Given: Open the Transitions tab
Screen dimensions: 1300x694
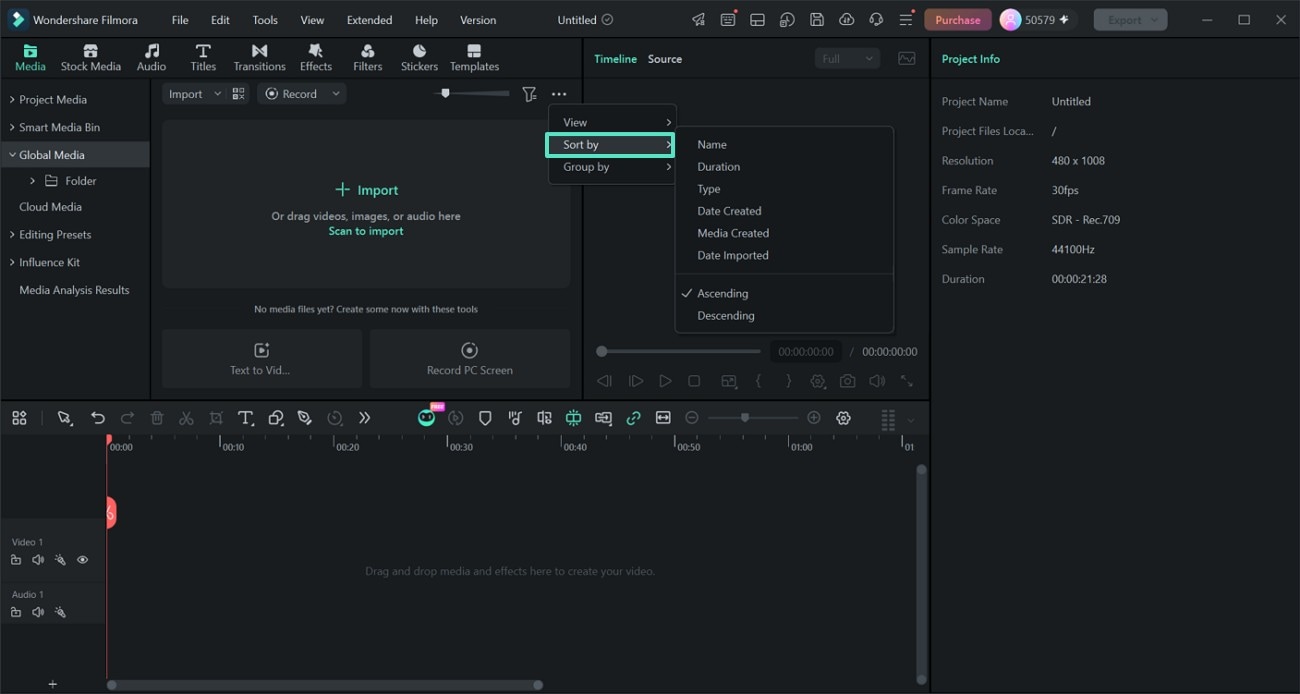Looking at the screenshot, I should (x=259, y=58).
